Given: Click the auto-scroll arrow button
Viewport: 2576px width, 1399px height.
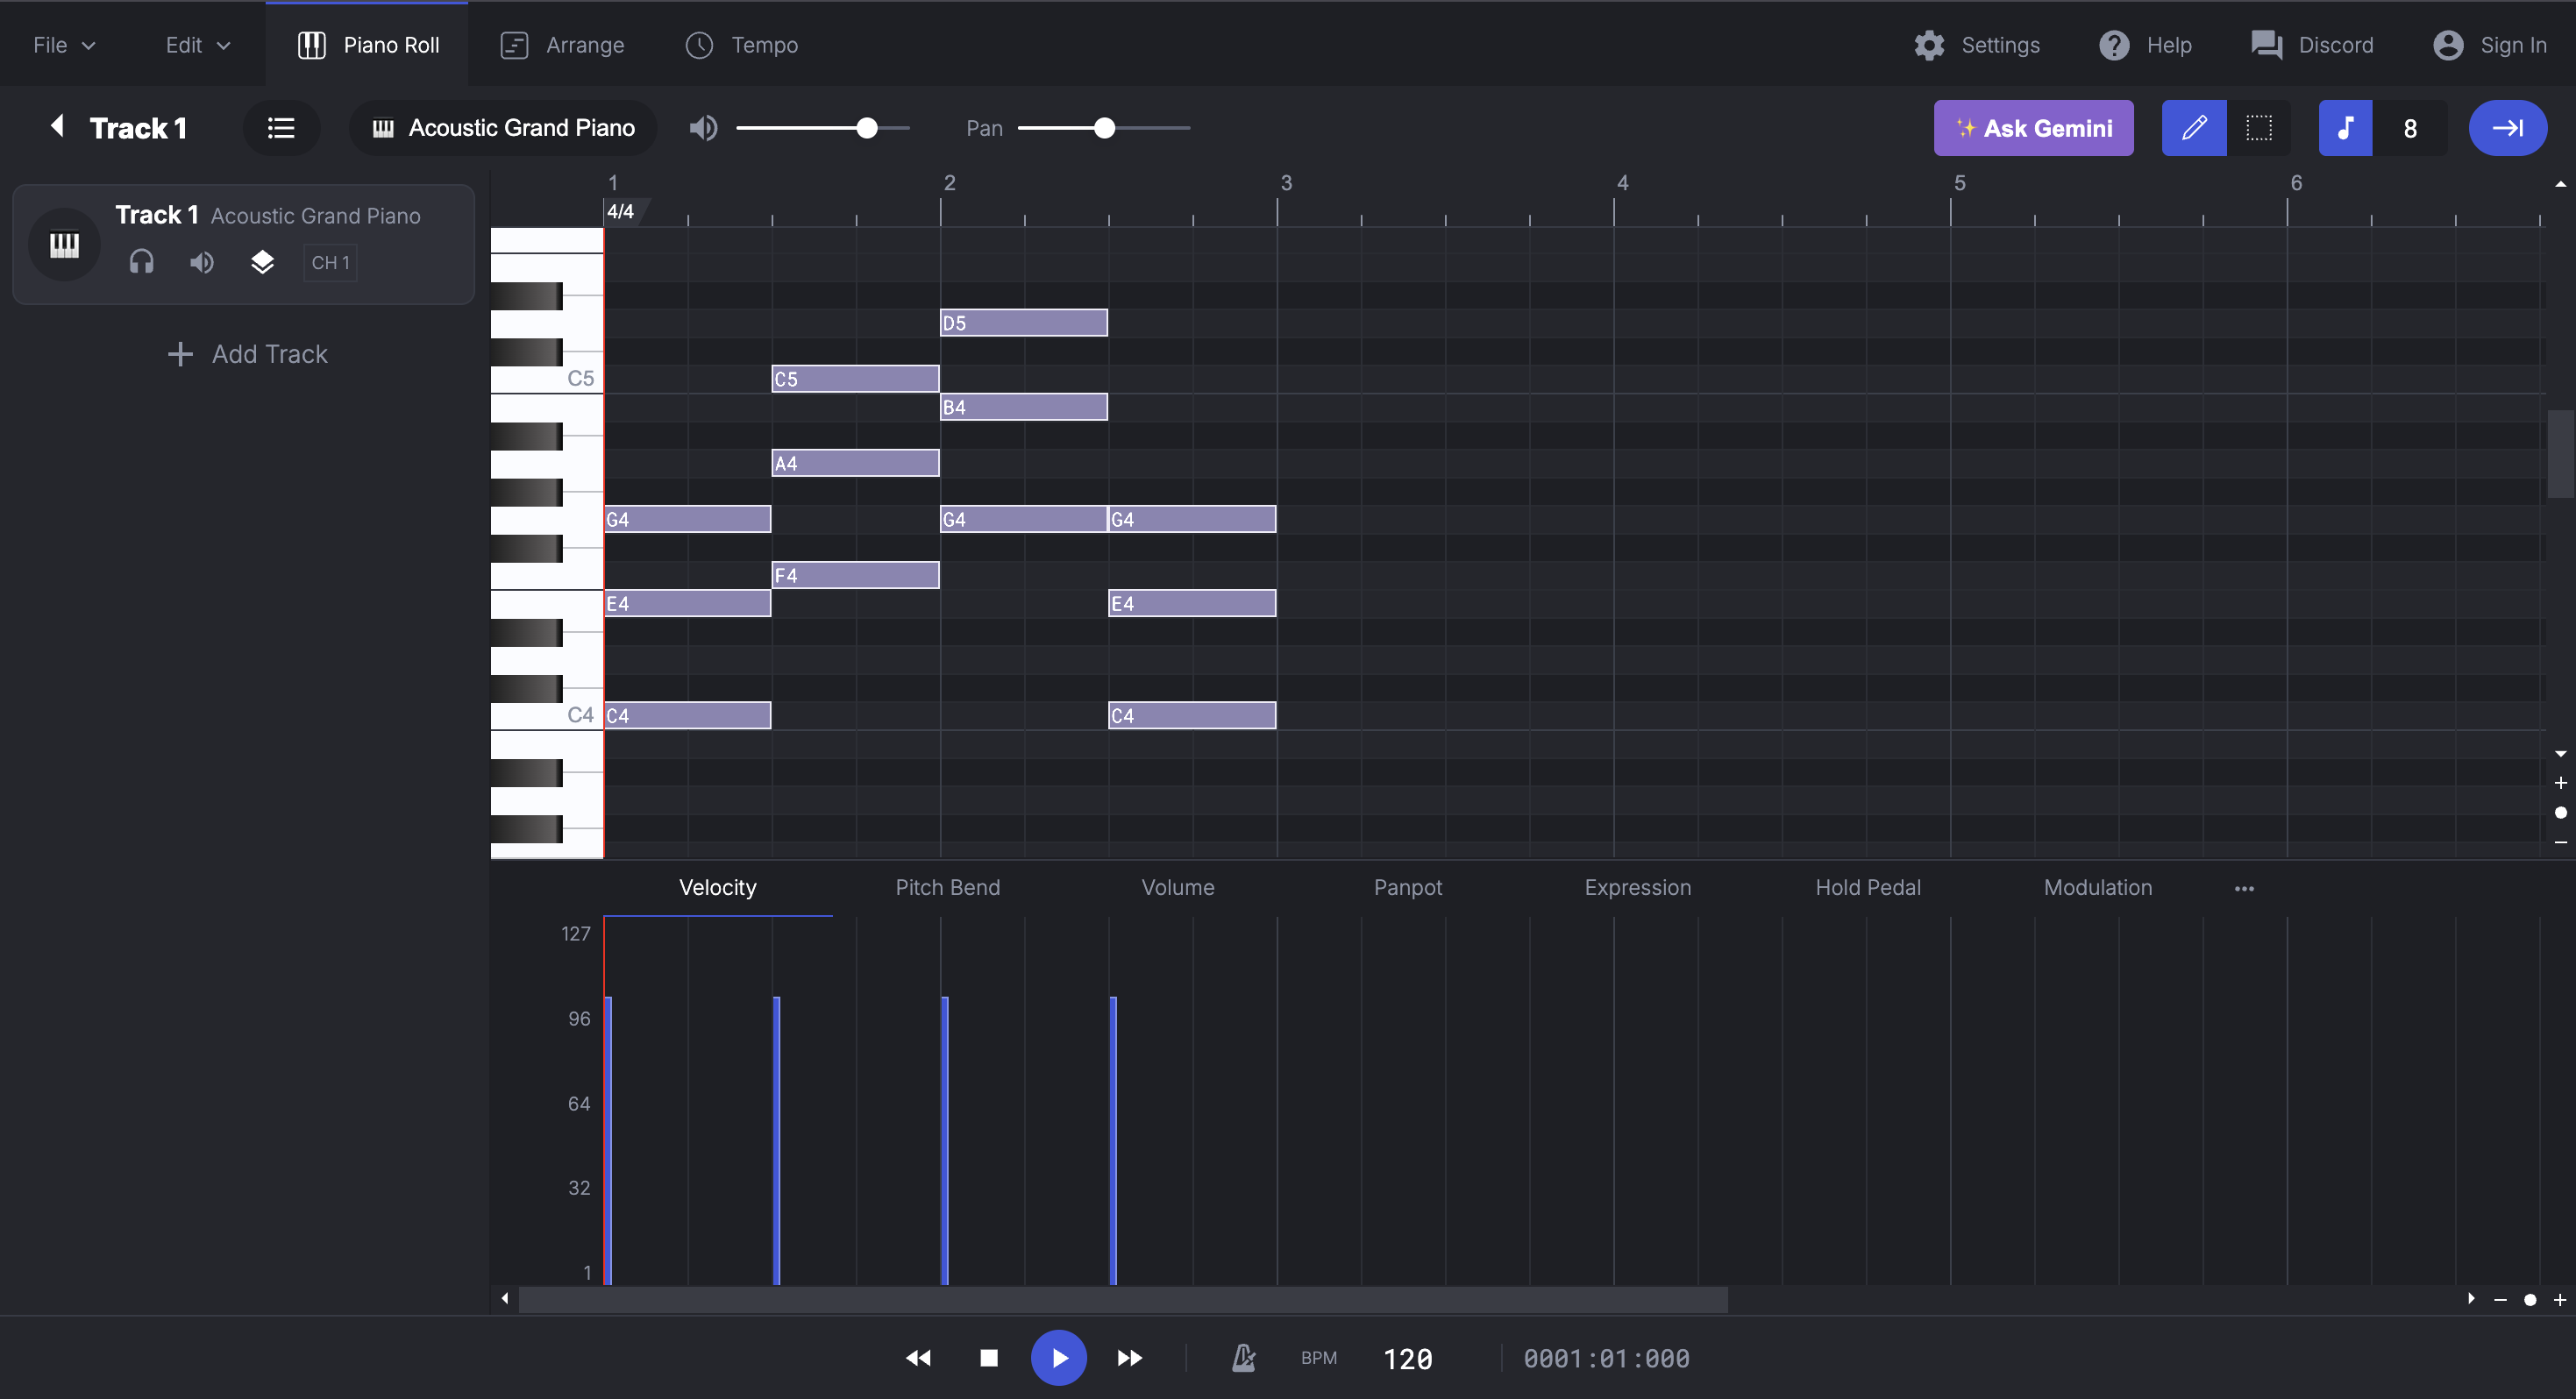Looking at the screenshot, I should tap(2506, 128).
